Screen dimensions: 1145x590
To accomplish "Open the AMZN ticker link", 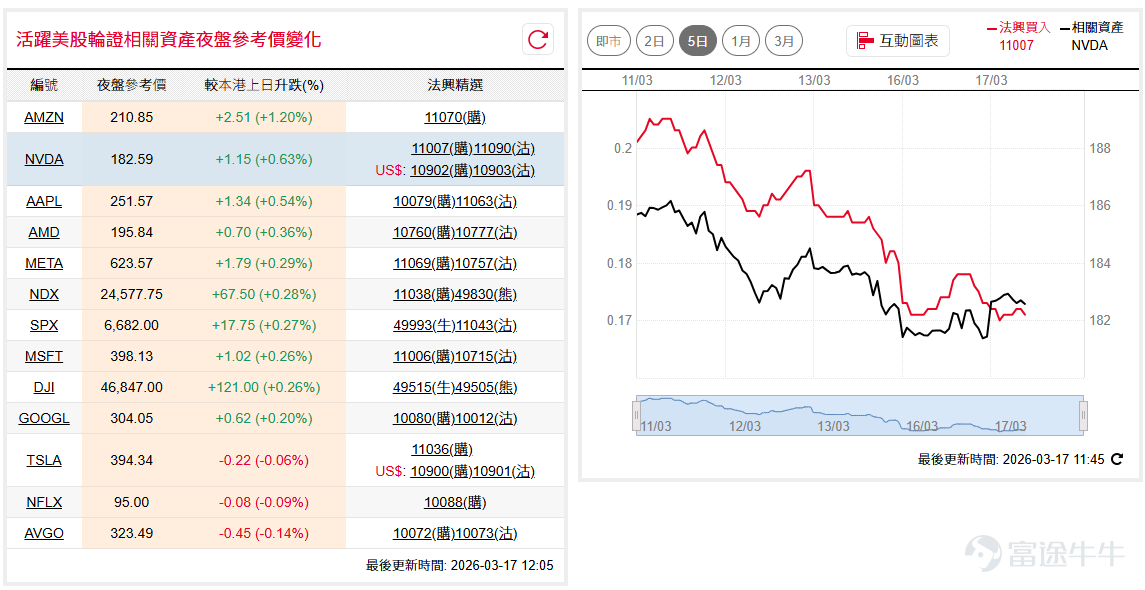I will [44, 117].
